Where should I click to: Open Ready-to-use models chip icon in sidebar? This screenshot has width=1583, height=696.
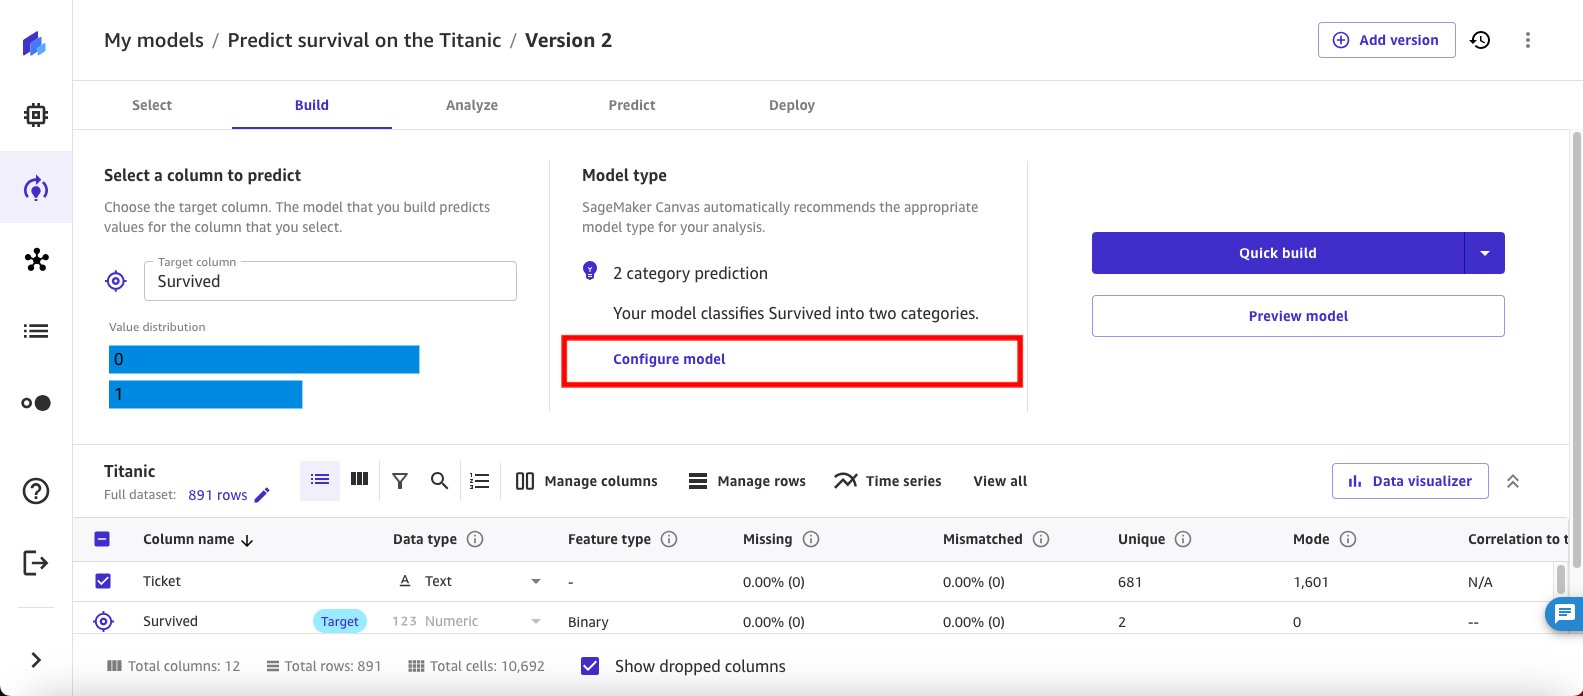(x=36, y=116)
